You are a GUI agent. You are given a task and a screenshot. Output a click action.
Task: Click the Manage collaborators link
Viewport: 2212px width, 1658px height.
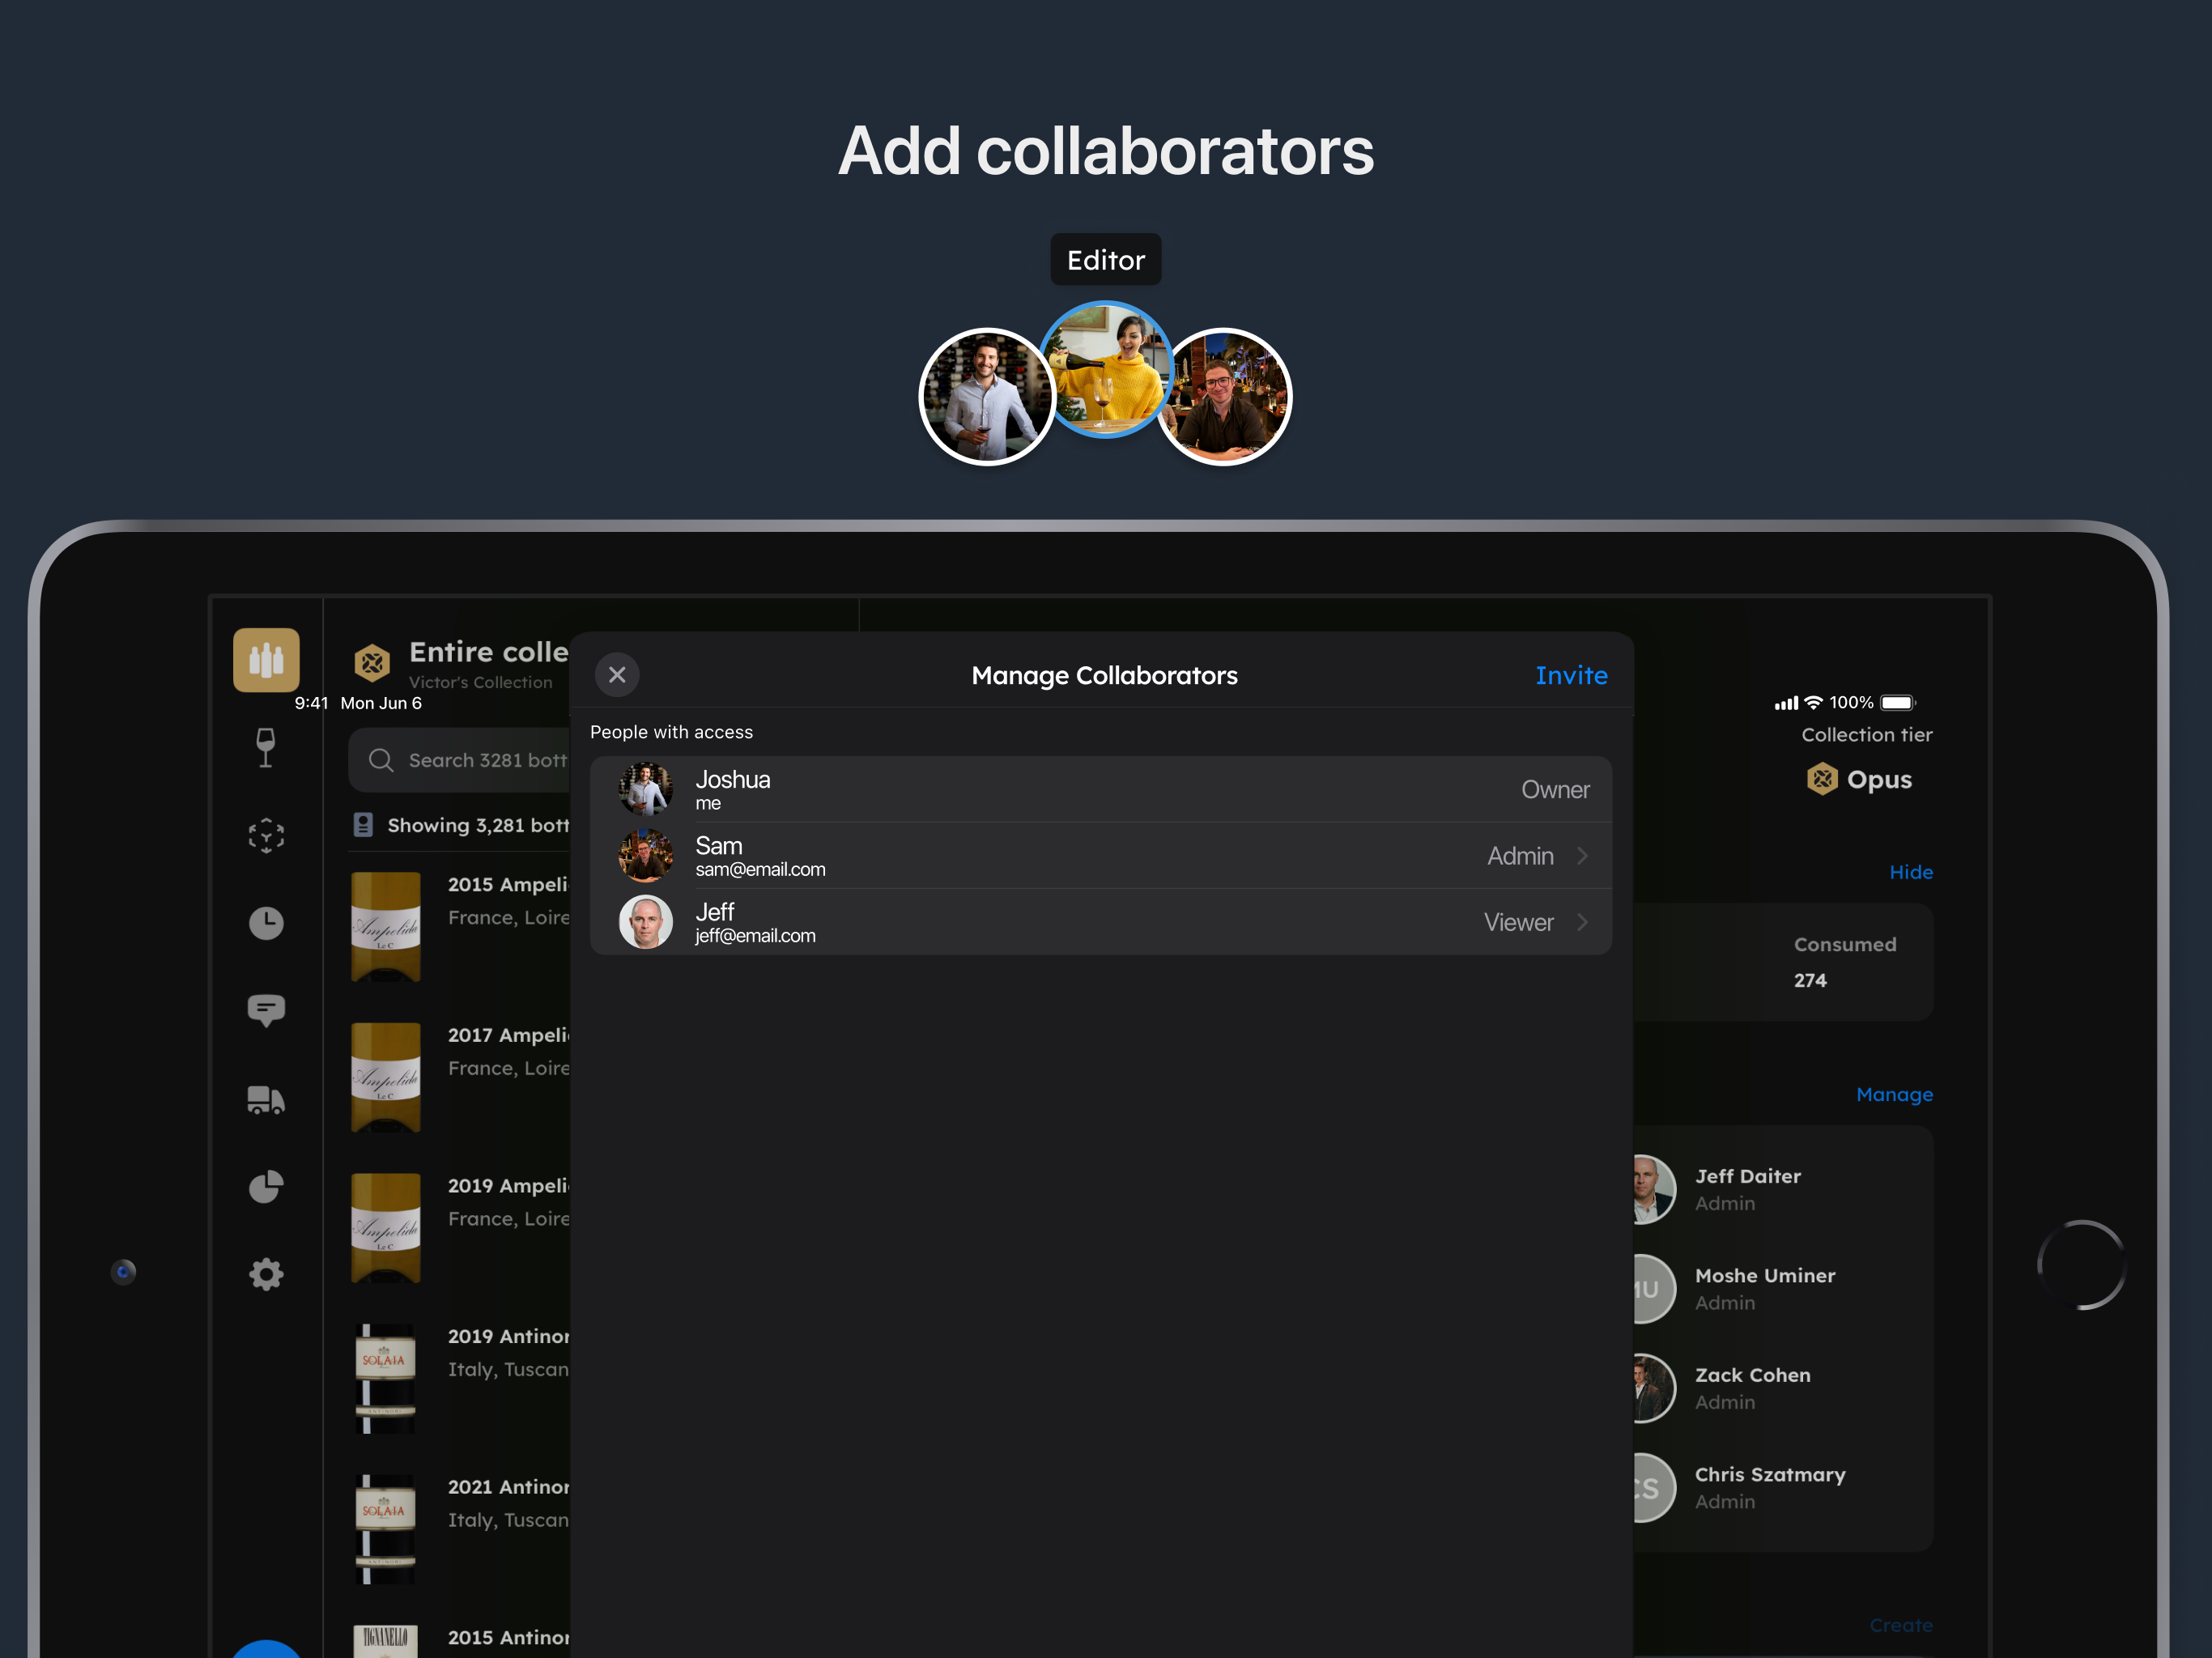pyautogui.click(x=1894, y=1094)
